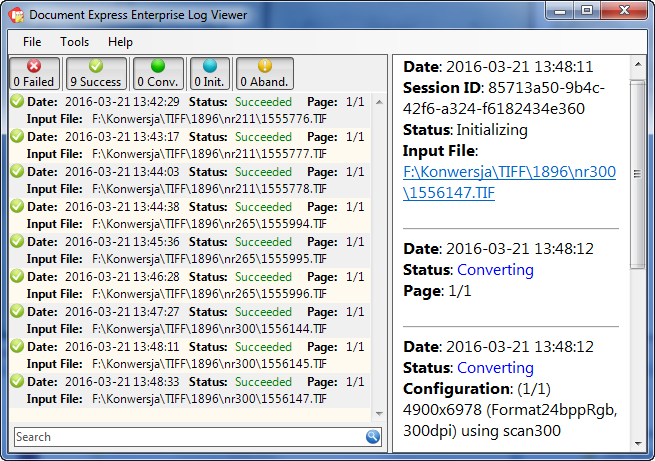Click the detail pane scroll up arrow

click(x=638, y=64)
